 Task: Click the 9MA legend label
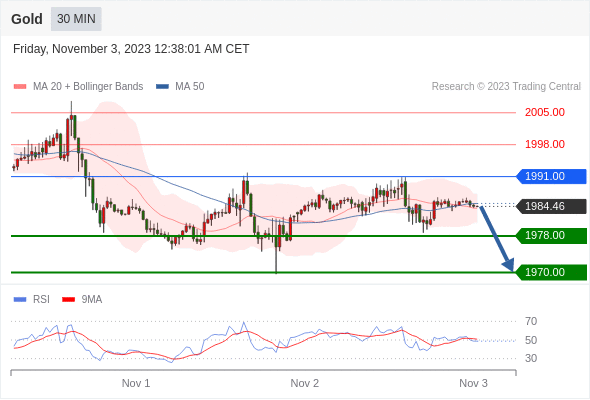click(92, 300)
